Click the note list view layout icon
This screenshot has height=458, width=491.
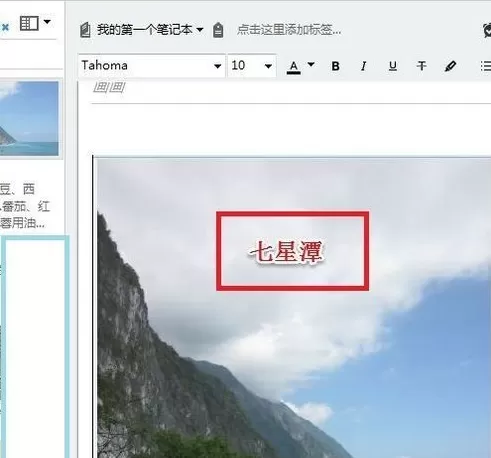(29, 23)
